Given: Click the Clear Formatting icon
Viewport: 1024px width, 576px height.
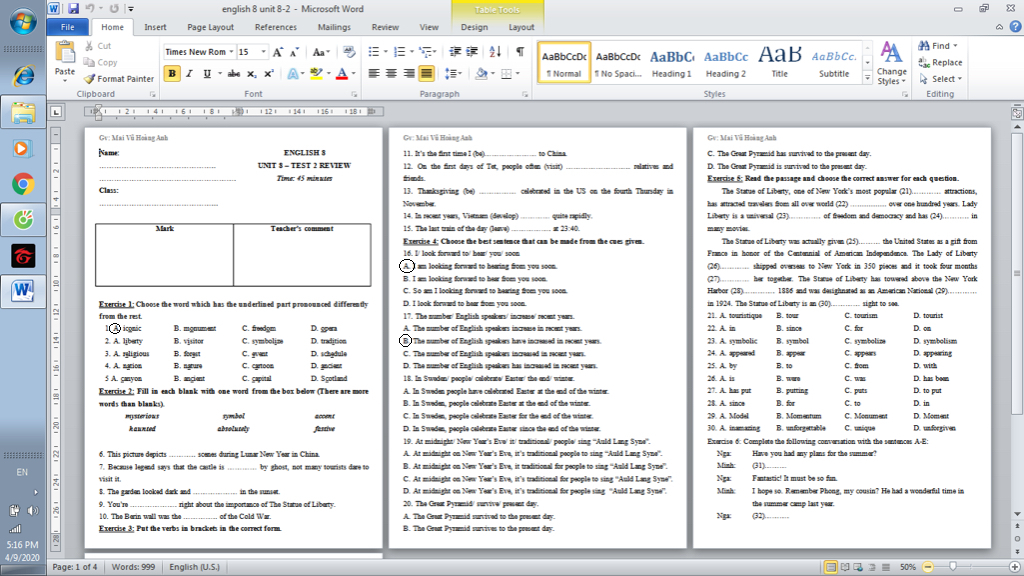Looking at the screenshot, I should 349,52.
